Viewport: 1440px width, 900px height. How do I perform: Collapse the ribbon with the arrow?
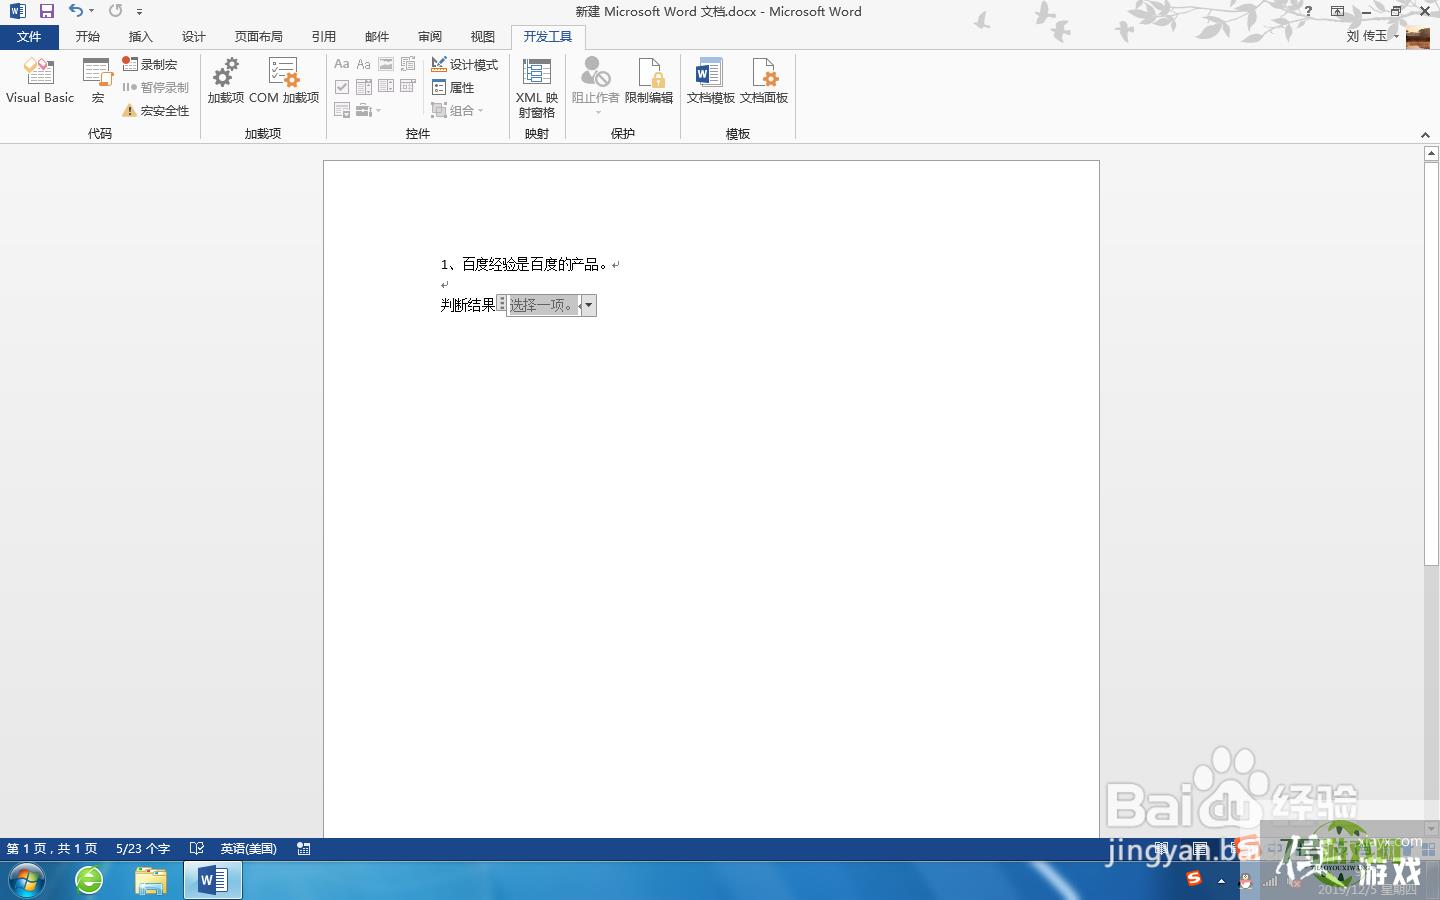1425,135
